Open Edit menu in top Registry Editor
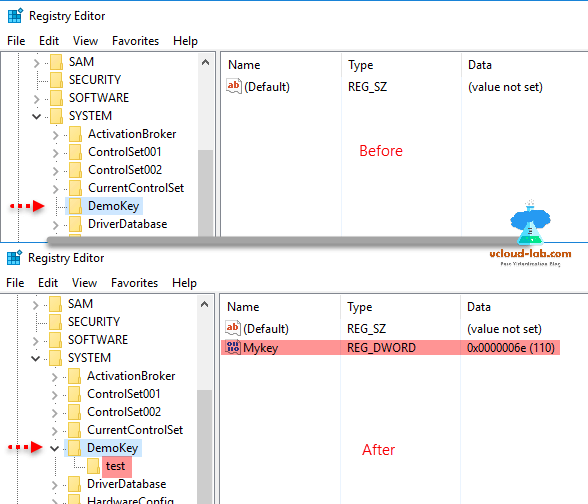The image size is (588, 504). [x=49, y=40]
